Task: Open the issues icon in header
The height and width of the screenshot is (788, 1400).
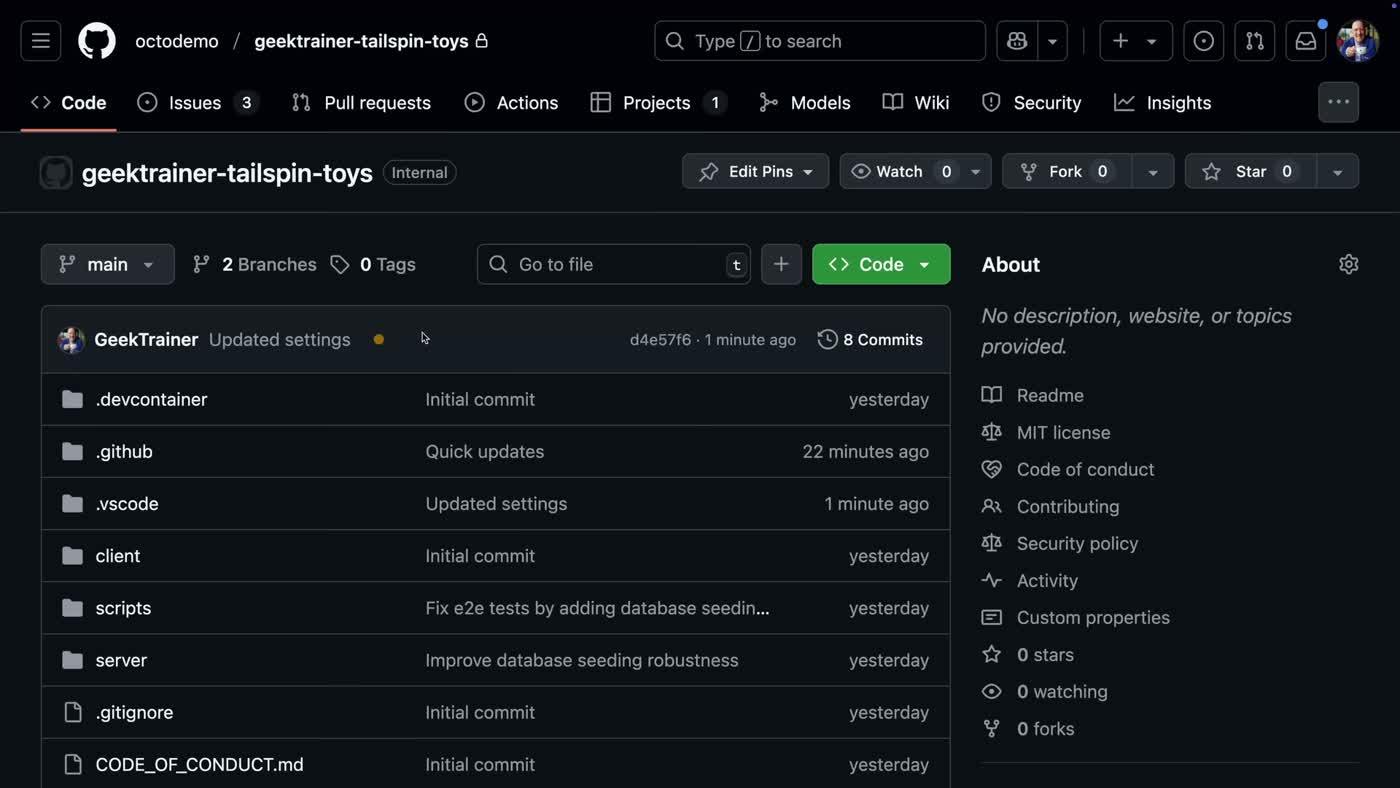Action: [1204, 41]
